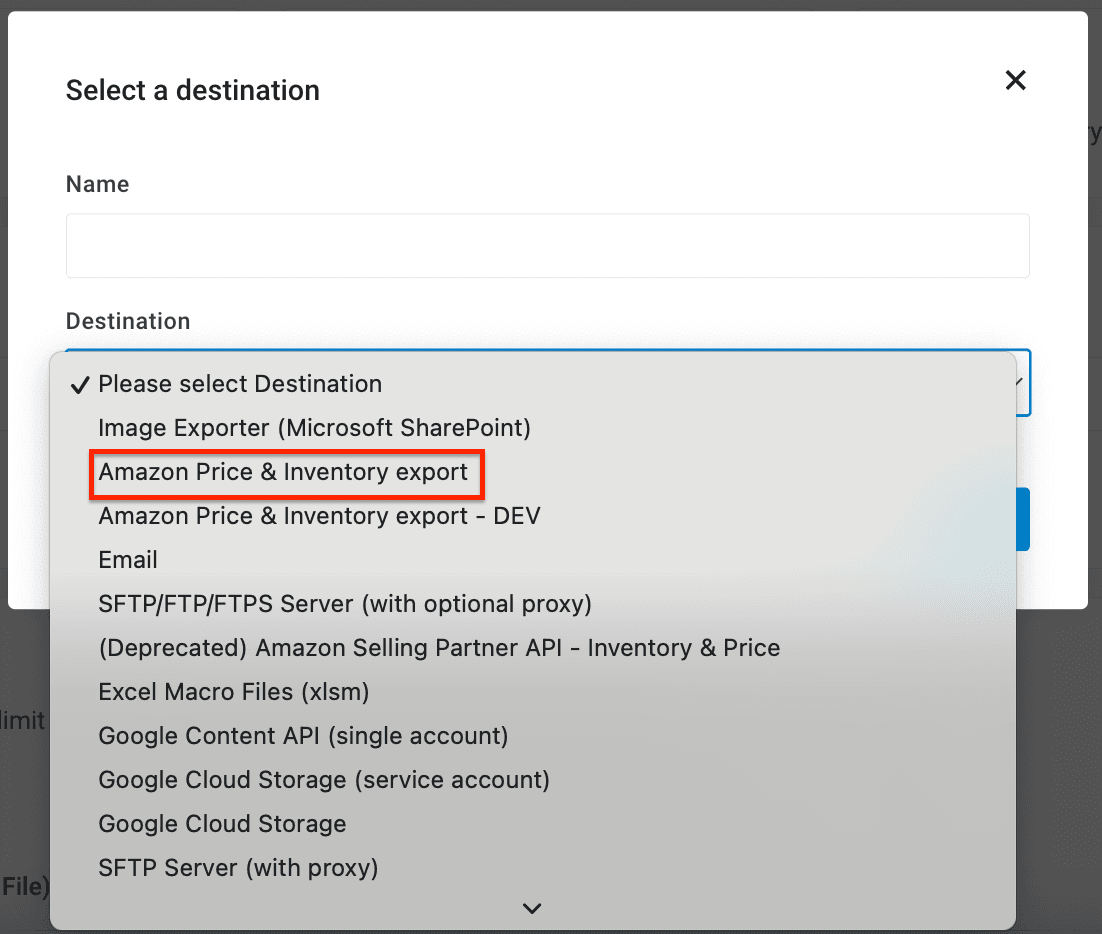Choose SFTP/FTP/FTPS Server (with optional proxy)
Viewport: 1102px width, 934px height.
344,604
